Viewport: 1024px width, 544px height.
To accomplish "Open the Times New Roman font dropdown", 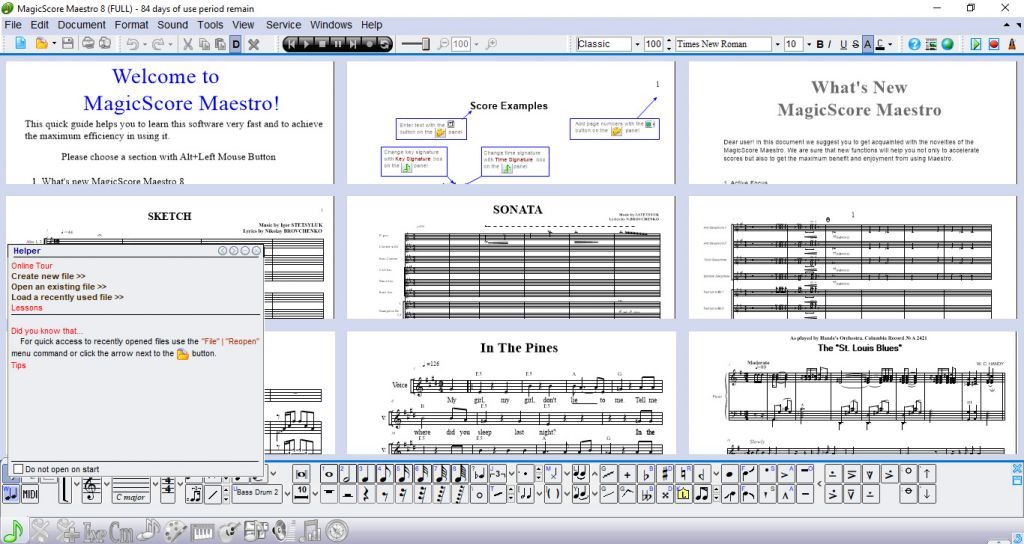I will (777, 44).
